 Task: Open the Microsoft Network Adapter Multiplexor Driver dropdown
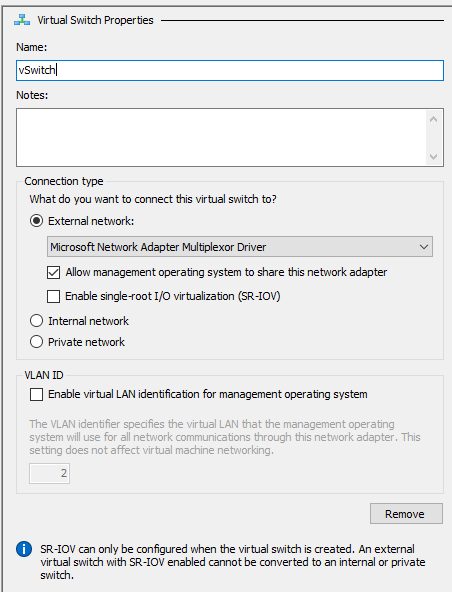[x=240, y=247]
